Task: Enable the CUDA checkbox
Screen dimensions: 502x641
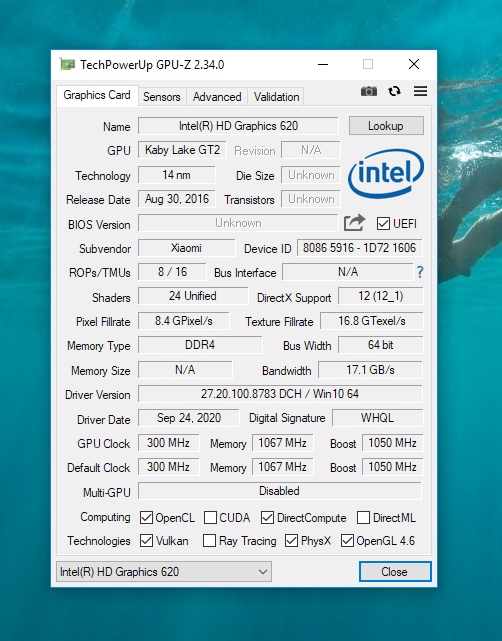Action: point(210,518)
